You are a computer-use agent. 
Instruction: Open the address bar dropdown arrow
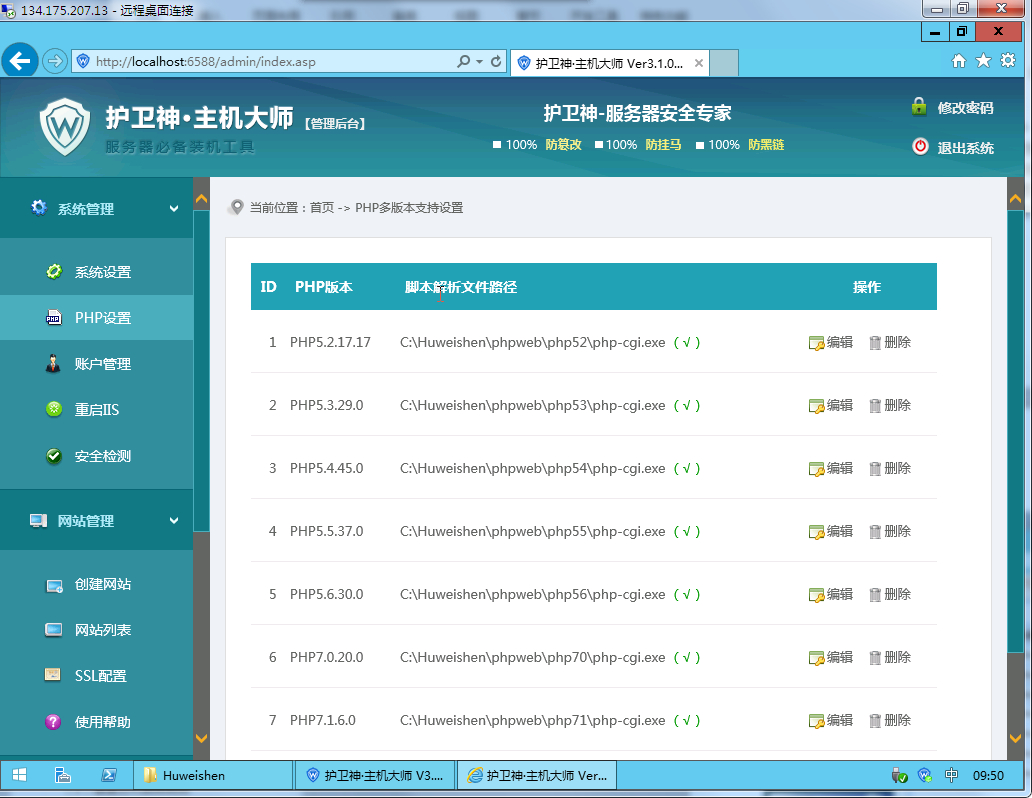coord(479,61)
